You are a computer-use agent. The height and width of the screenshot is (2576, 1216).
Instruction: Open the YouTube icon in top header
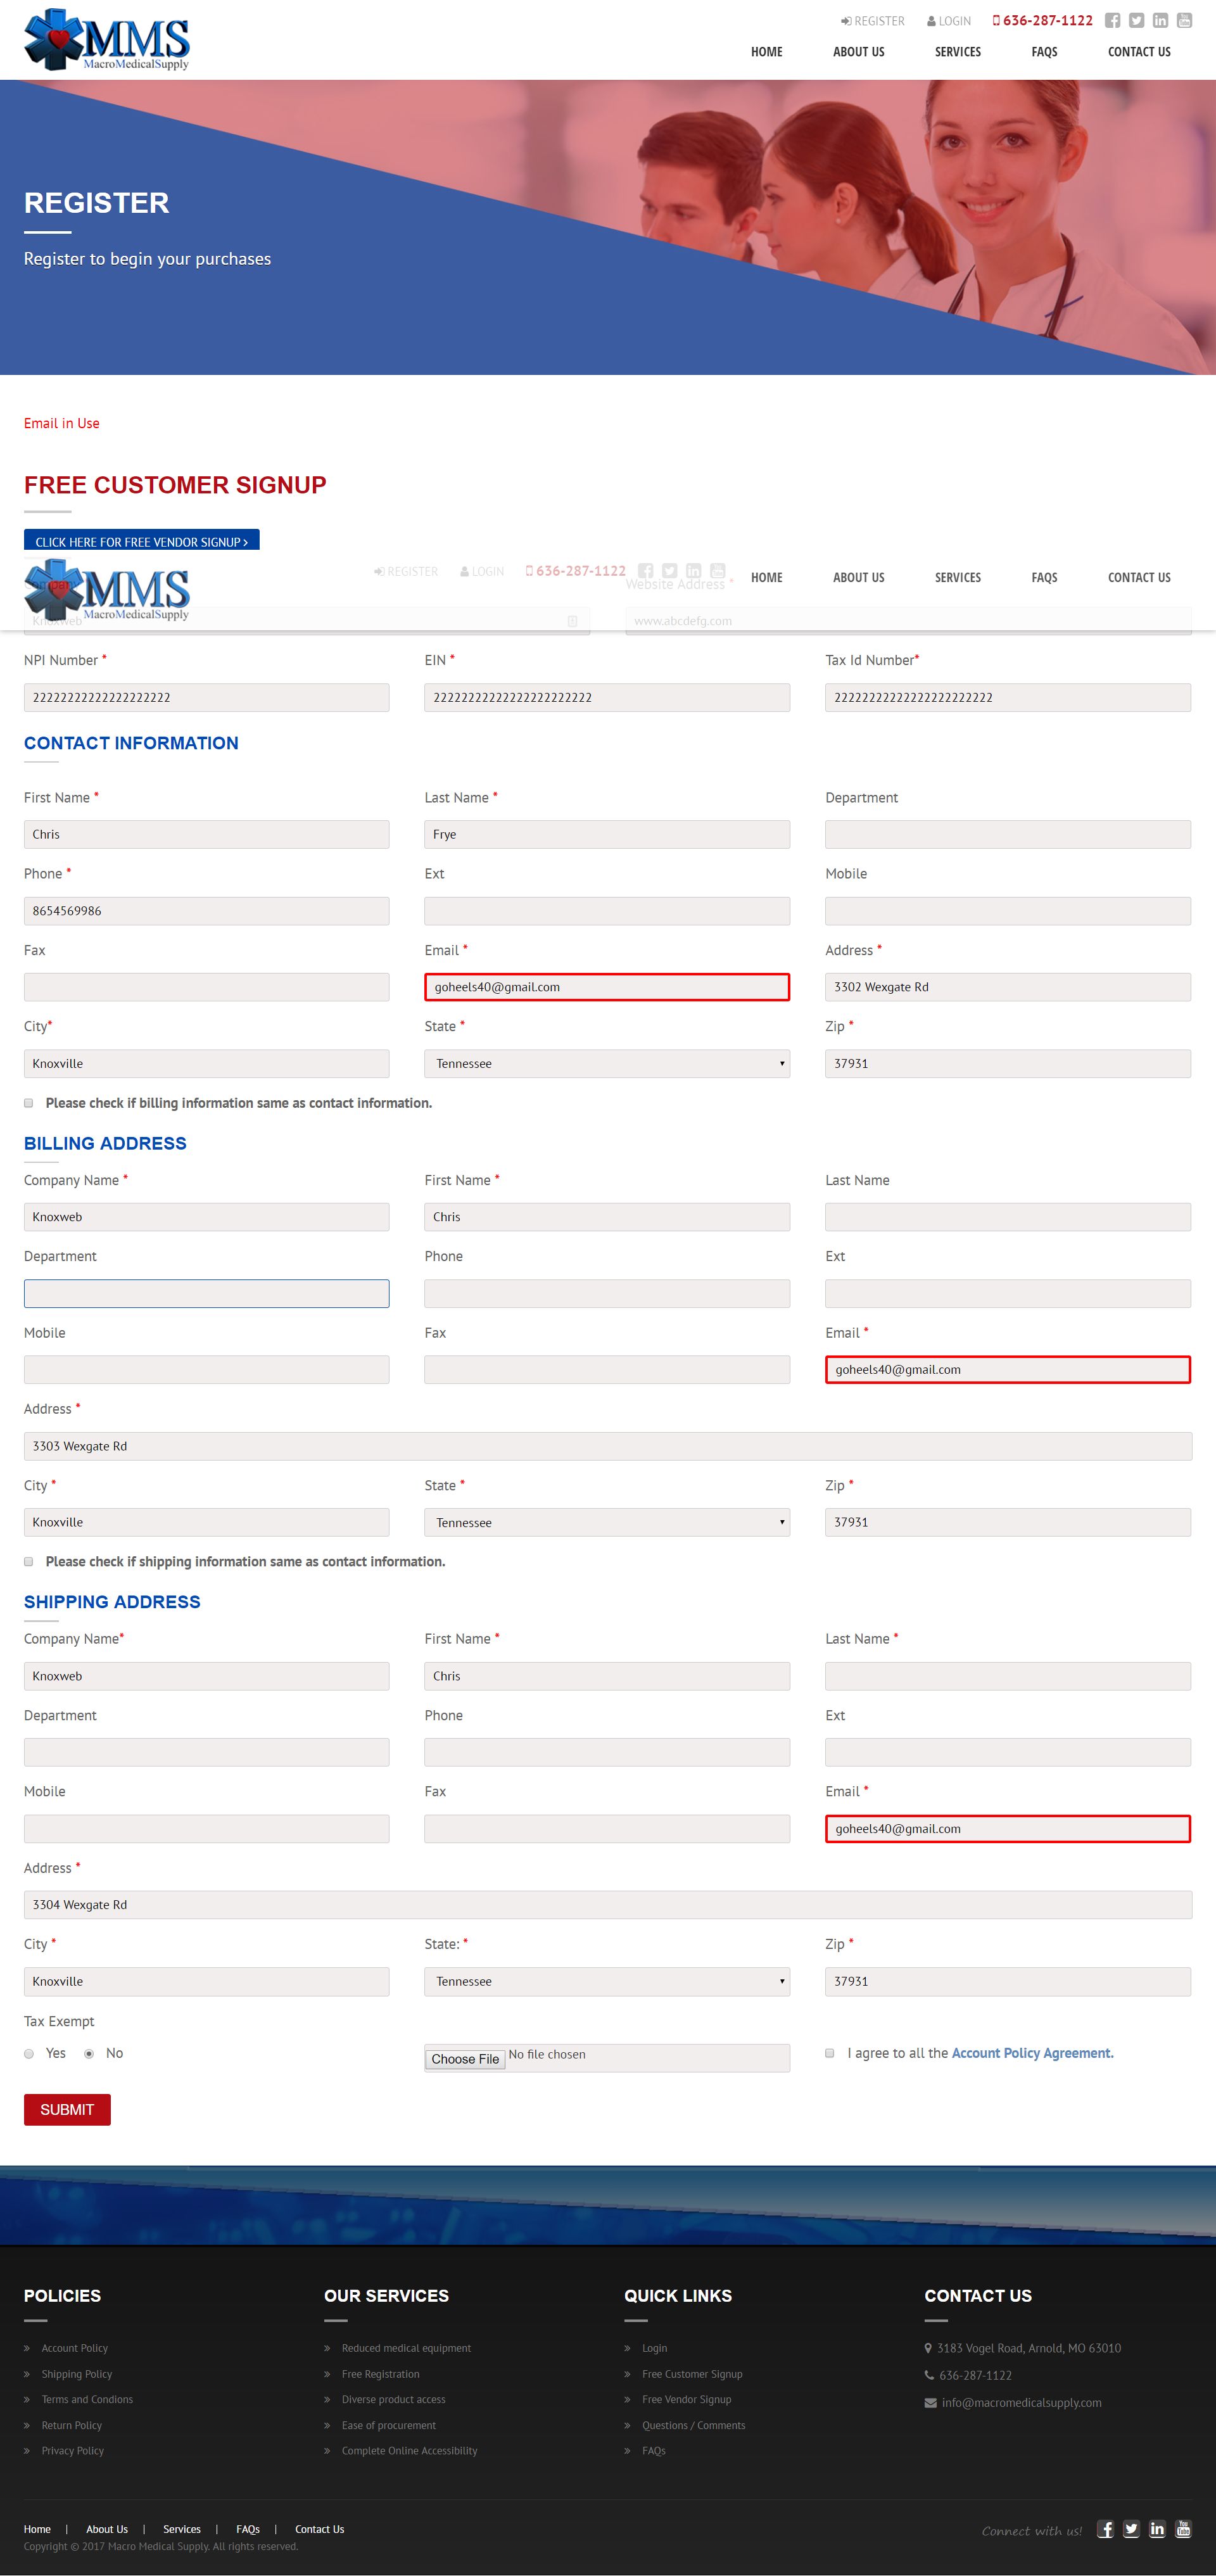click(x=1184, y=21)
